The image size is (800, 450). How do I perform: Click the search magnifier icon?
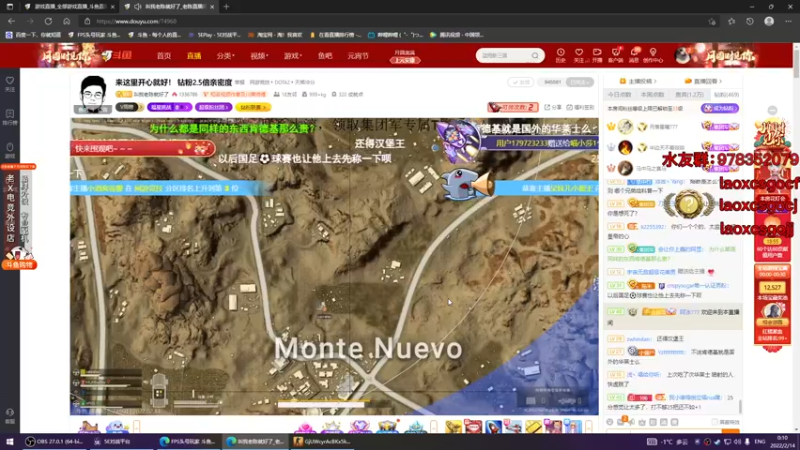point(535,56)
